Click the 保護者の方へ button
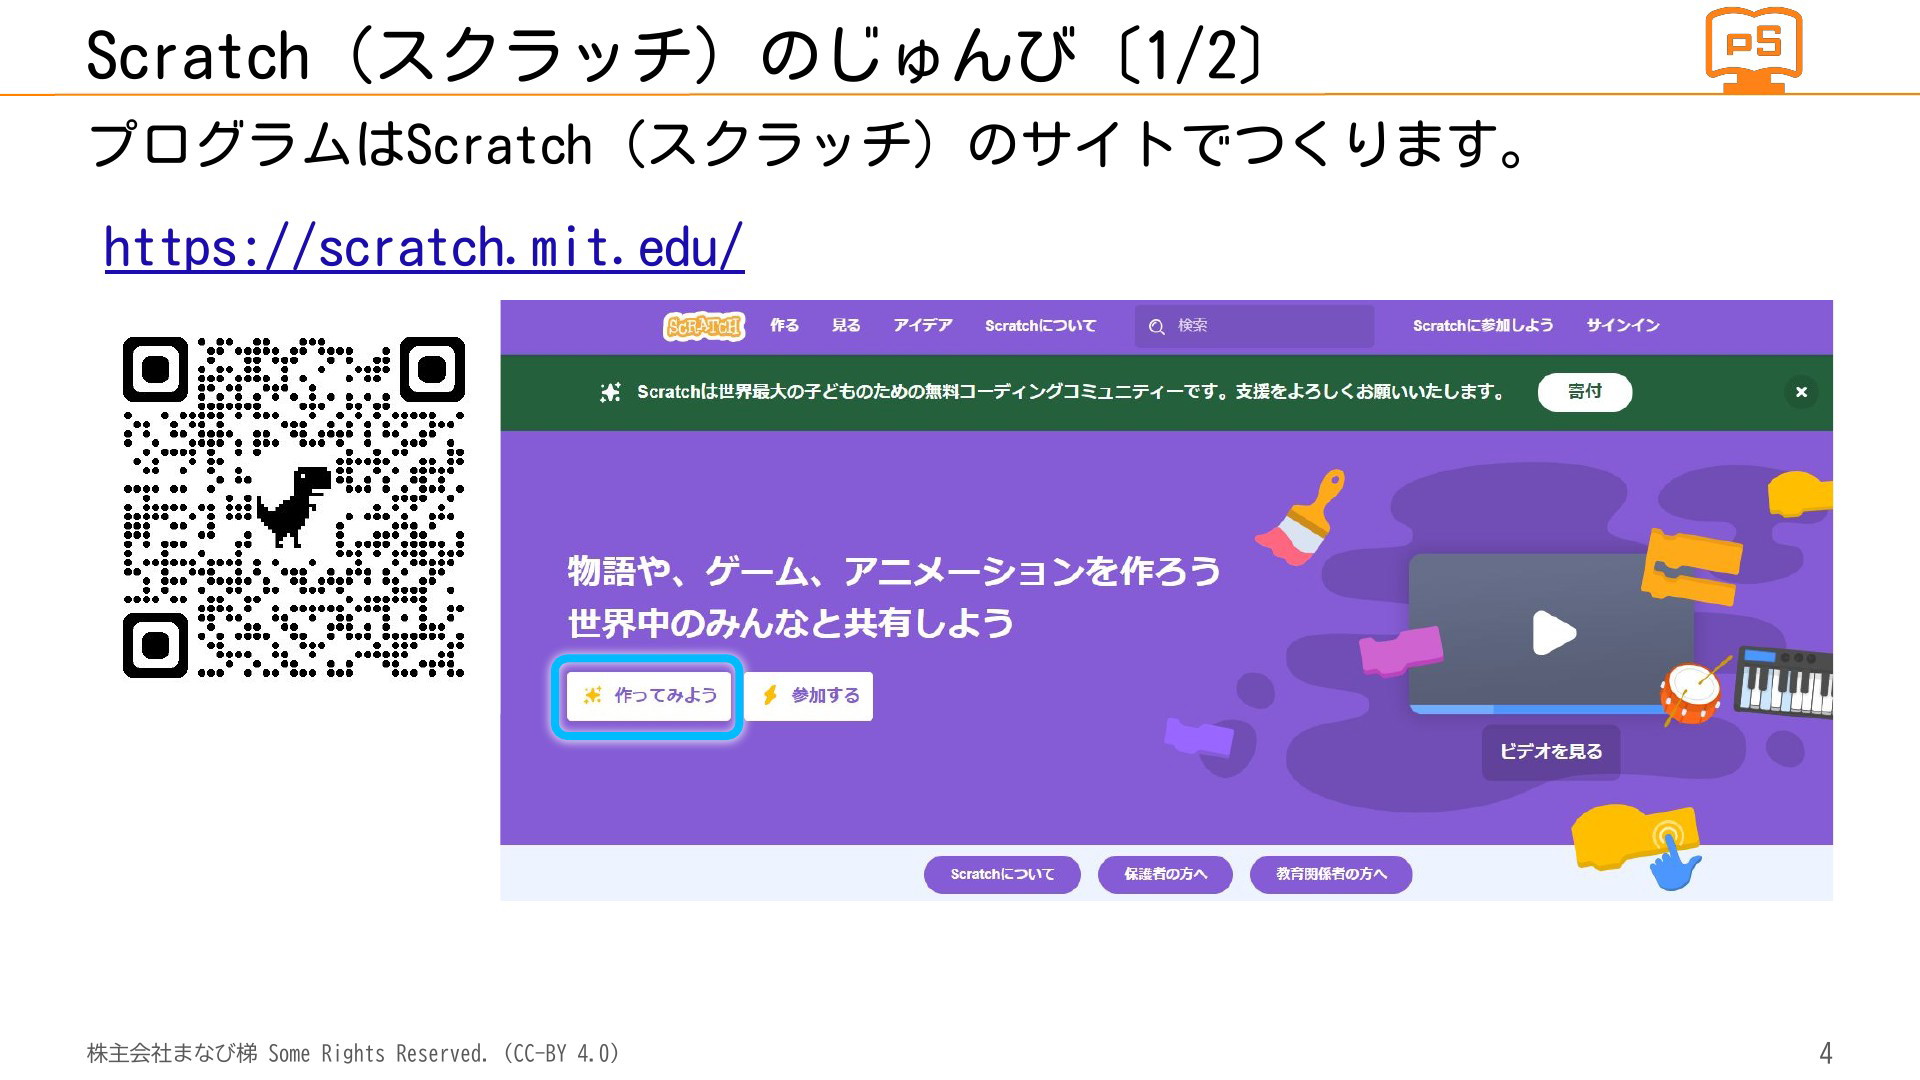This screenshot has height=1080, width=1920. click(1165, 875)
